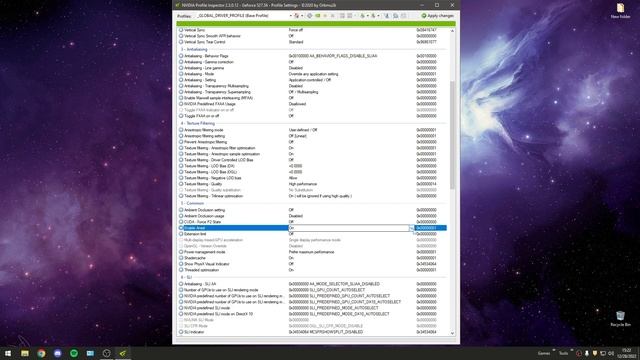Create a new profile with the star icon
640x360 pixels.
point(325,16)
